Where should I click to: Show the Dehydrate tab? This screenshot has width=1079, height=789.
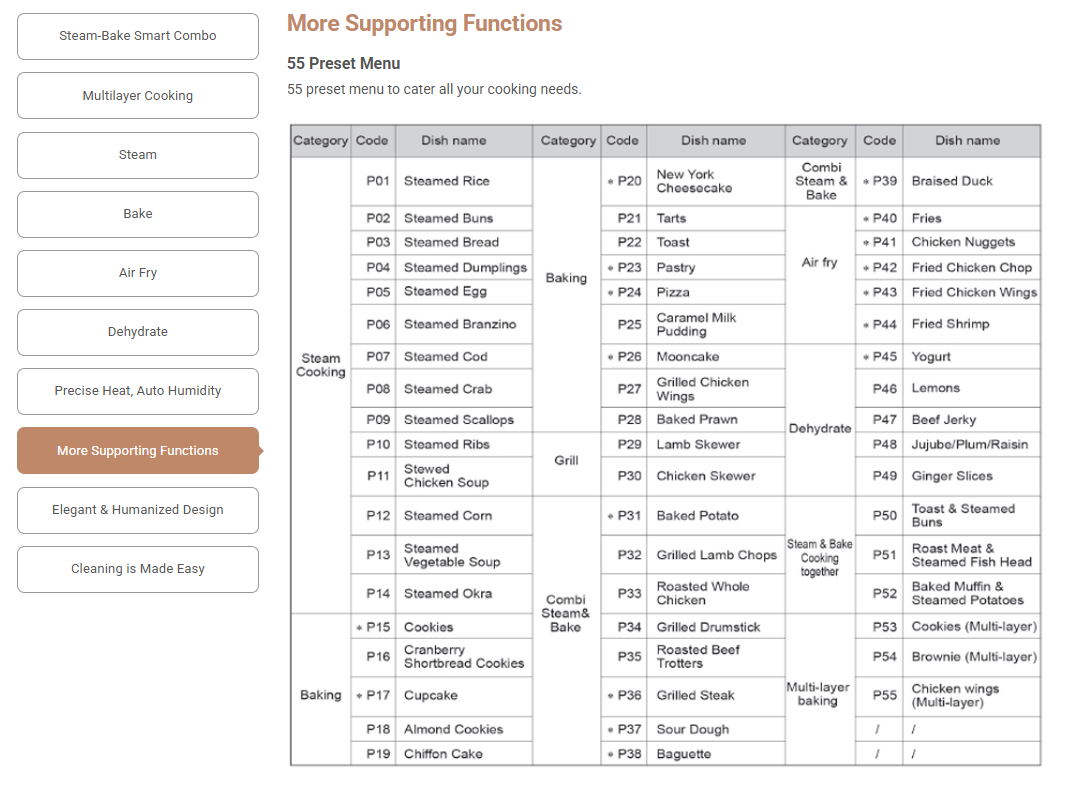tap(138, 332)
